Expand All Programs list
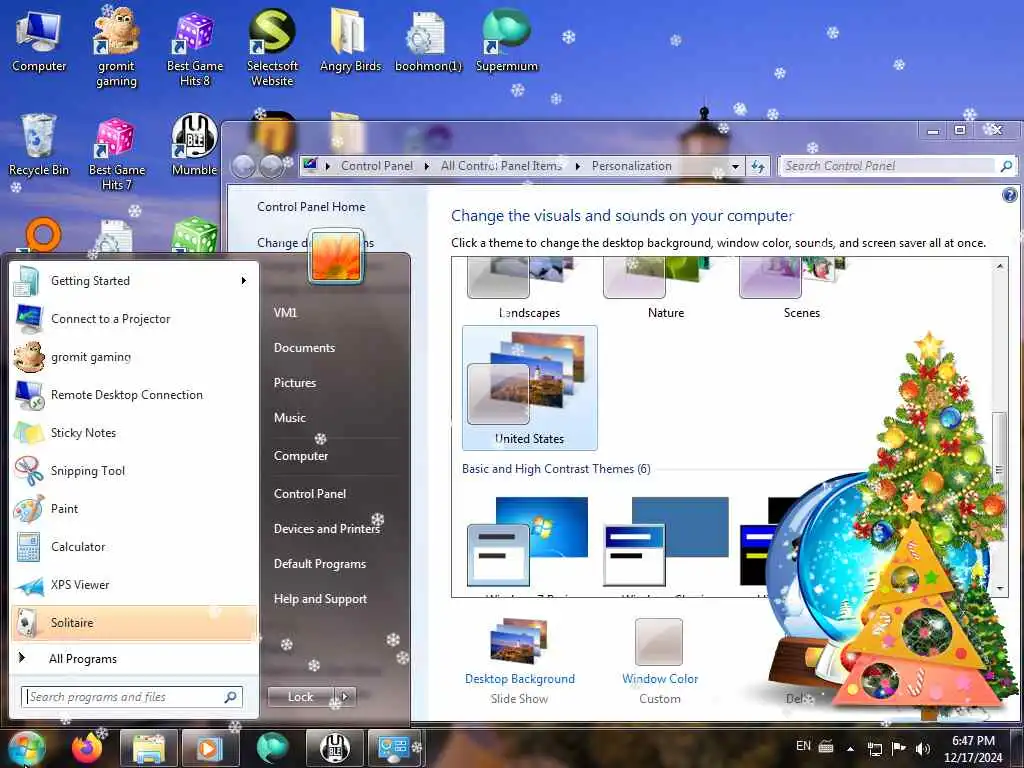 [82, 659]
